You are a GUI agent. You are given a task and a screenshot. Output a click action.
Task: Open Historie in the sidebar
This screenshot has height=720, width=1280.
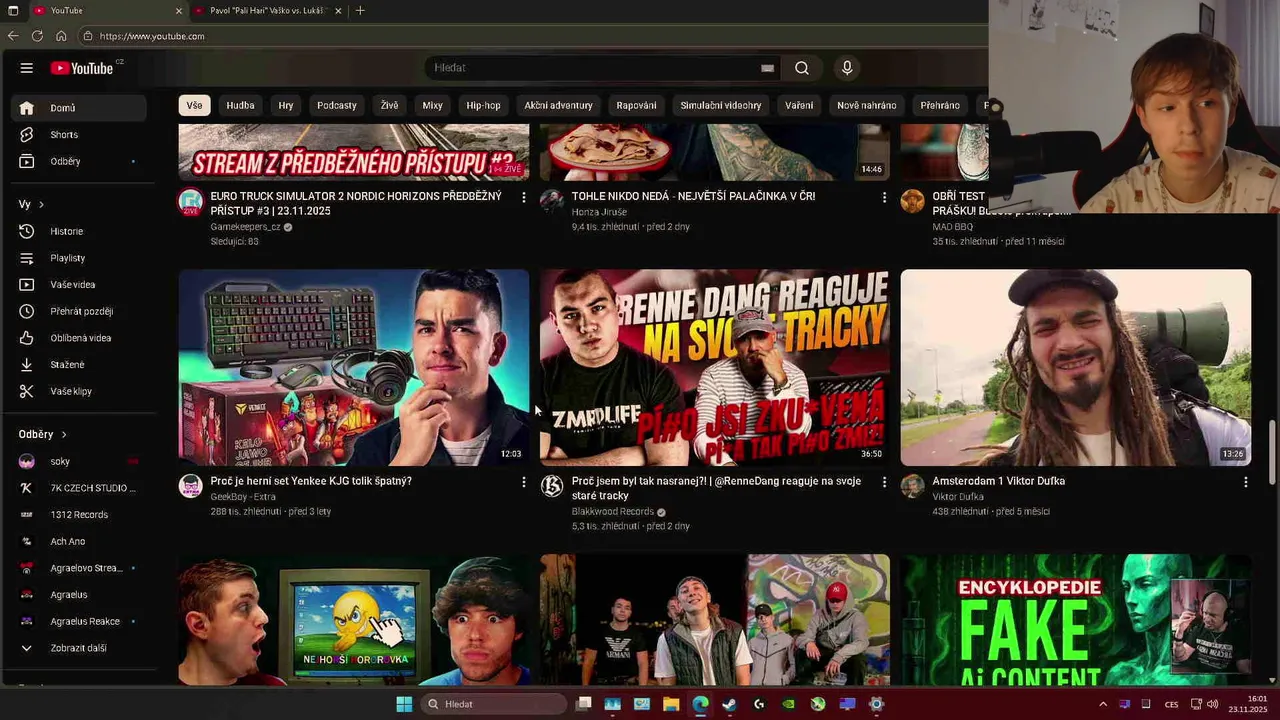tap(79, 231)
